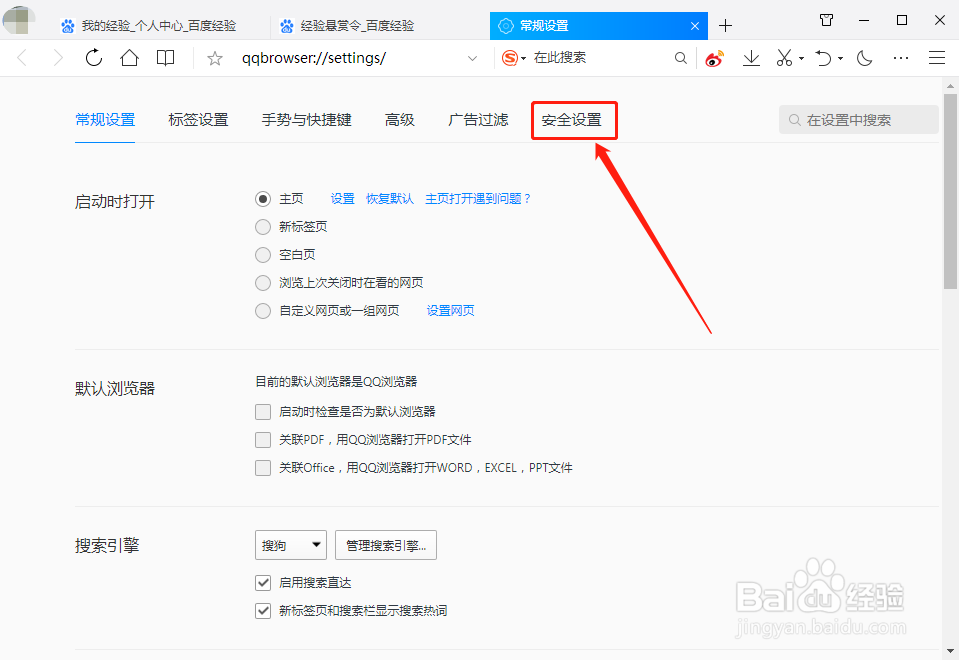
Task: Expand the undo history dropdown arrow
Action: pos(840,59)
